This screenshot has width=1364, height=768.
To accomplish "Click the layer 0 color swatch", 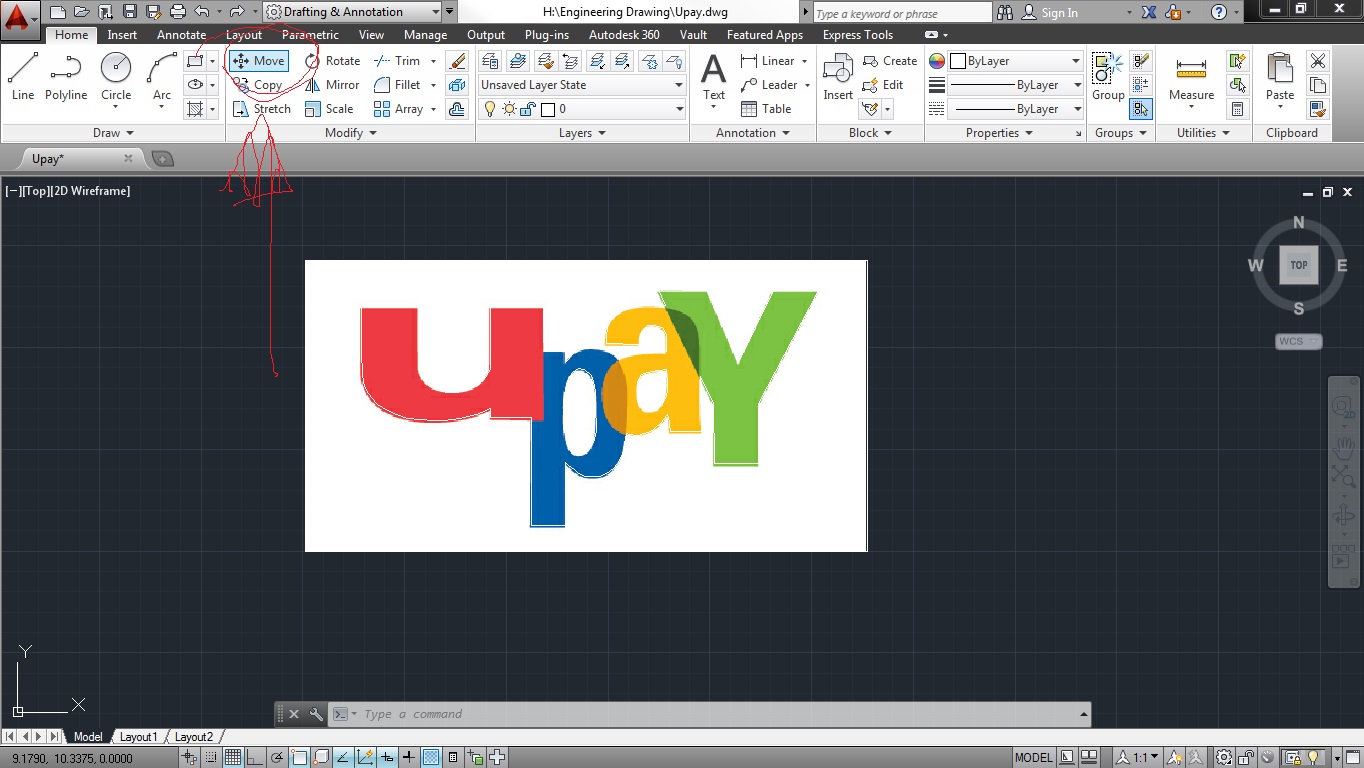I will click(x=548, y=109).
